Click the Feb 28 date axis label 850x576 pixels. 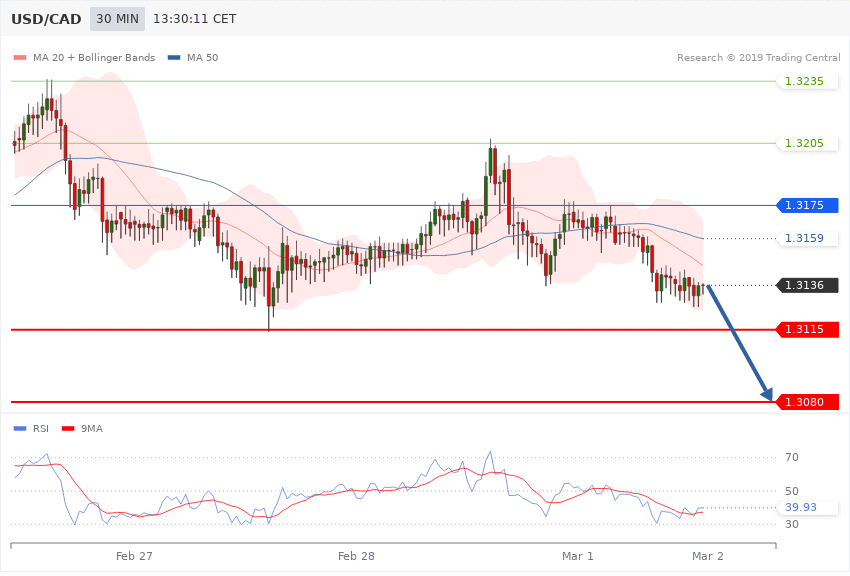pyautogui.click(x=356, y=556)
